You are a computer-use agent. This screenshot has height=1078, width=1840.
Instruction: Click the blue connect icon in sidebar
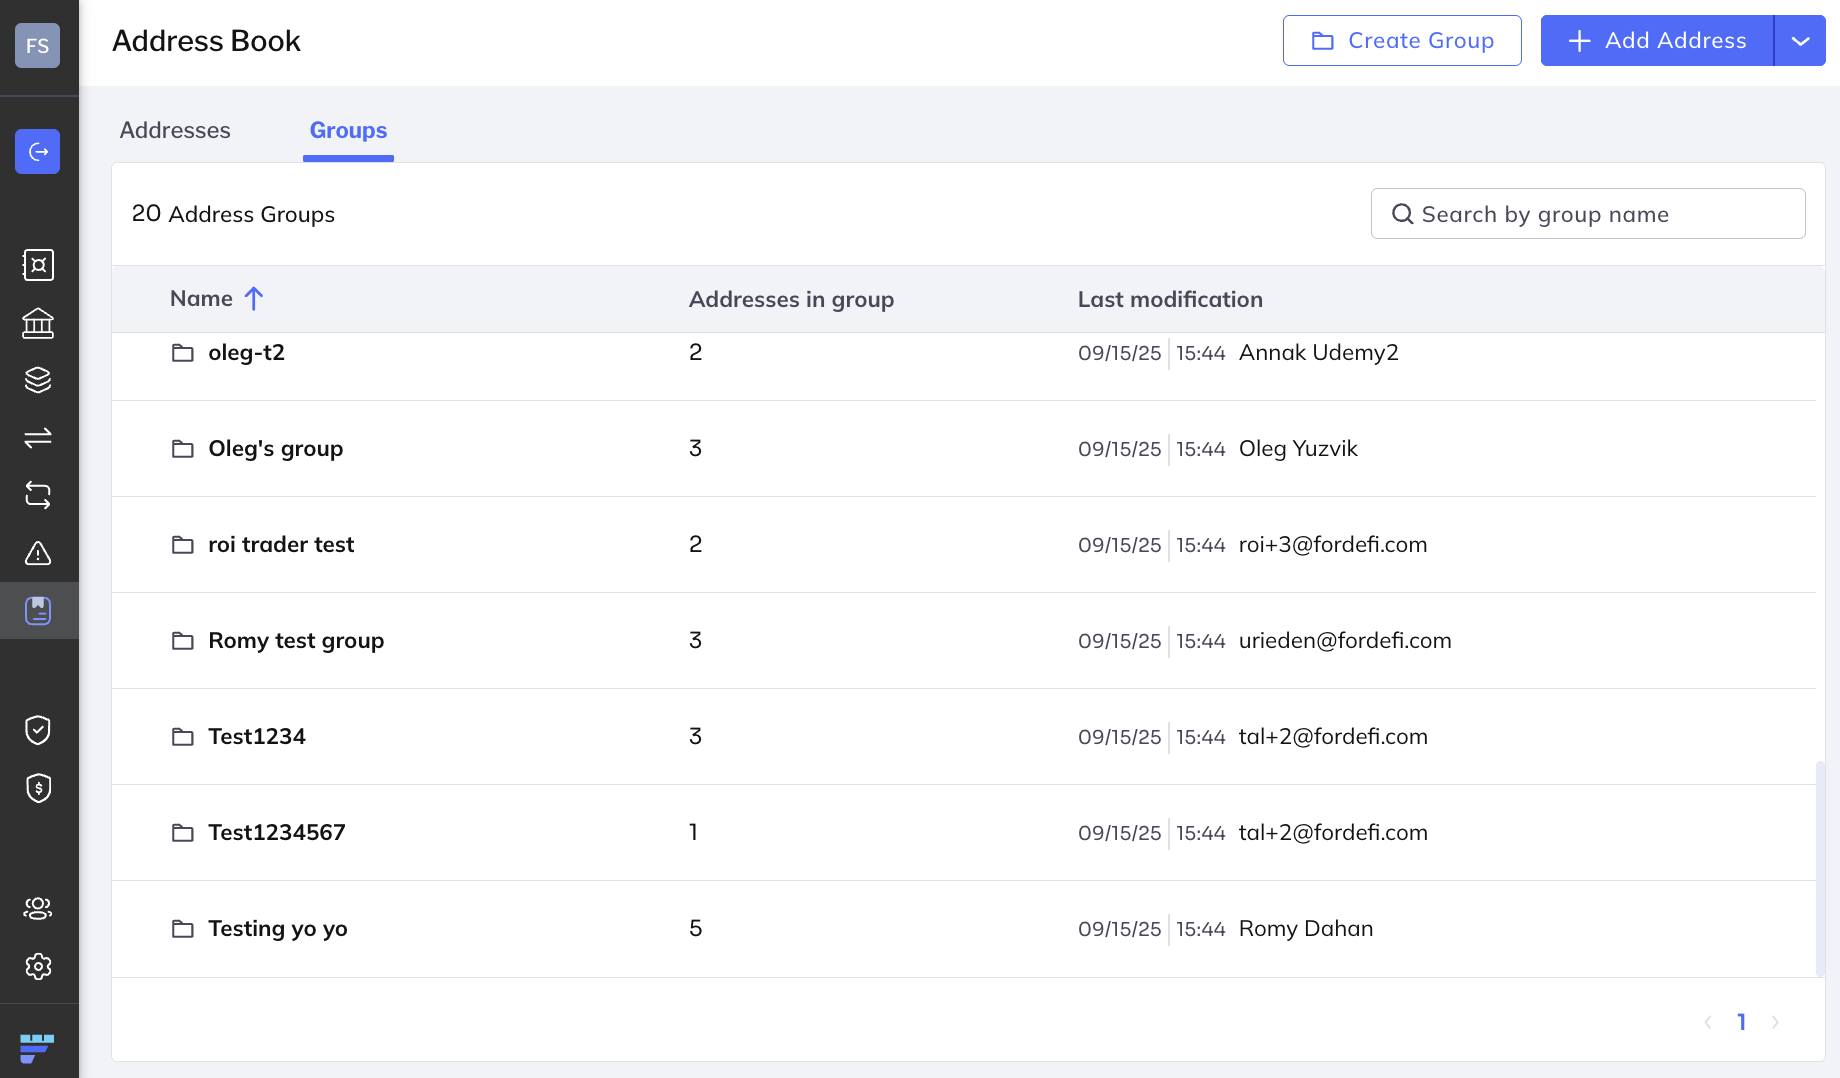[x=38, y=152]
